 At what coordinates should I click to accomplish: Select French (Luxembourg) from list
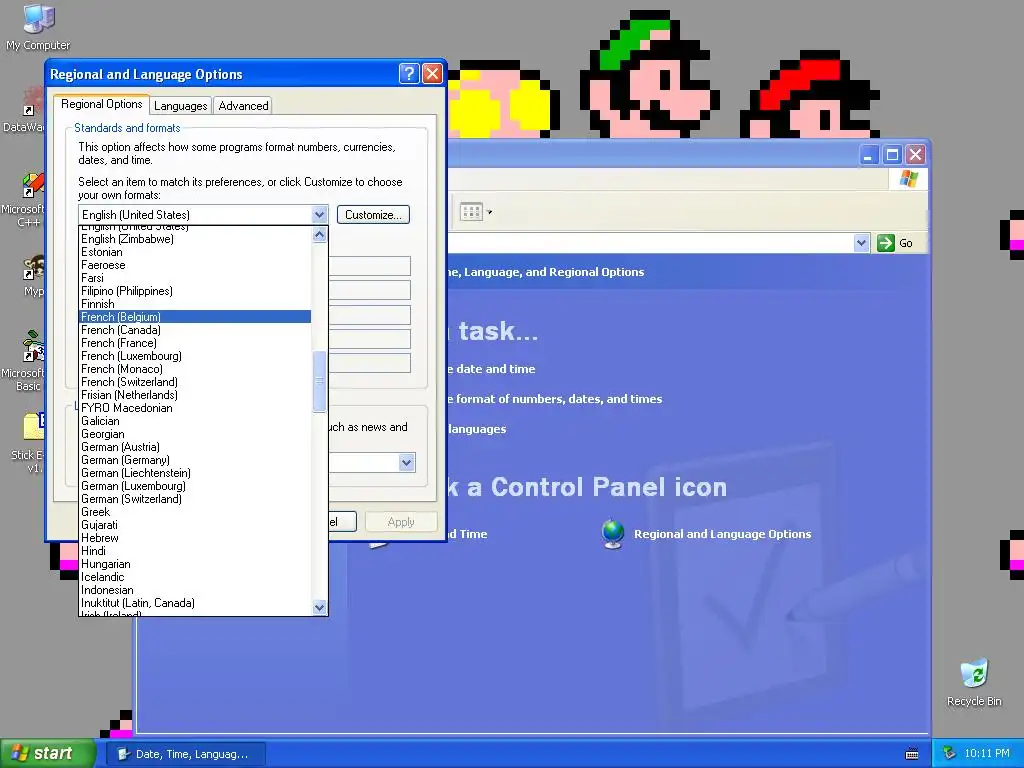195,356
